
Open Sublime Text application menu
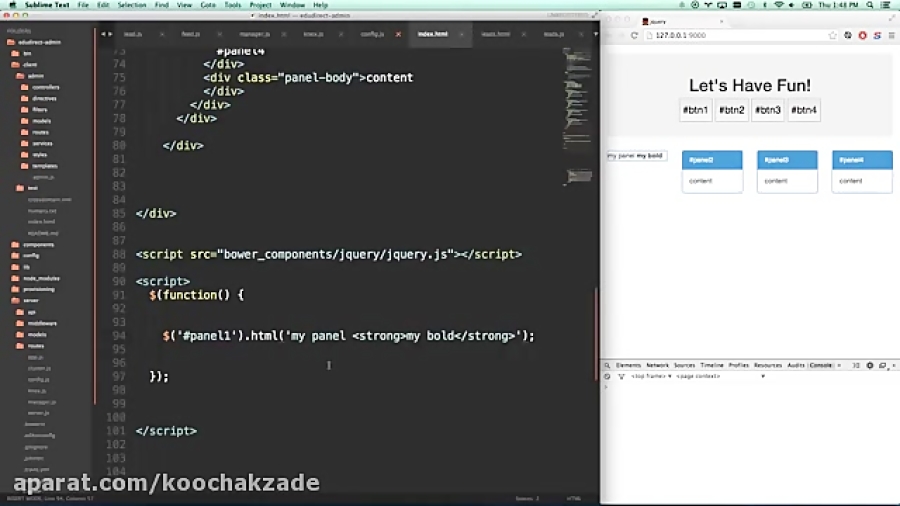point(47,5)
